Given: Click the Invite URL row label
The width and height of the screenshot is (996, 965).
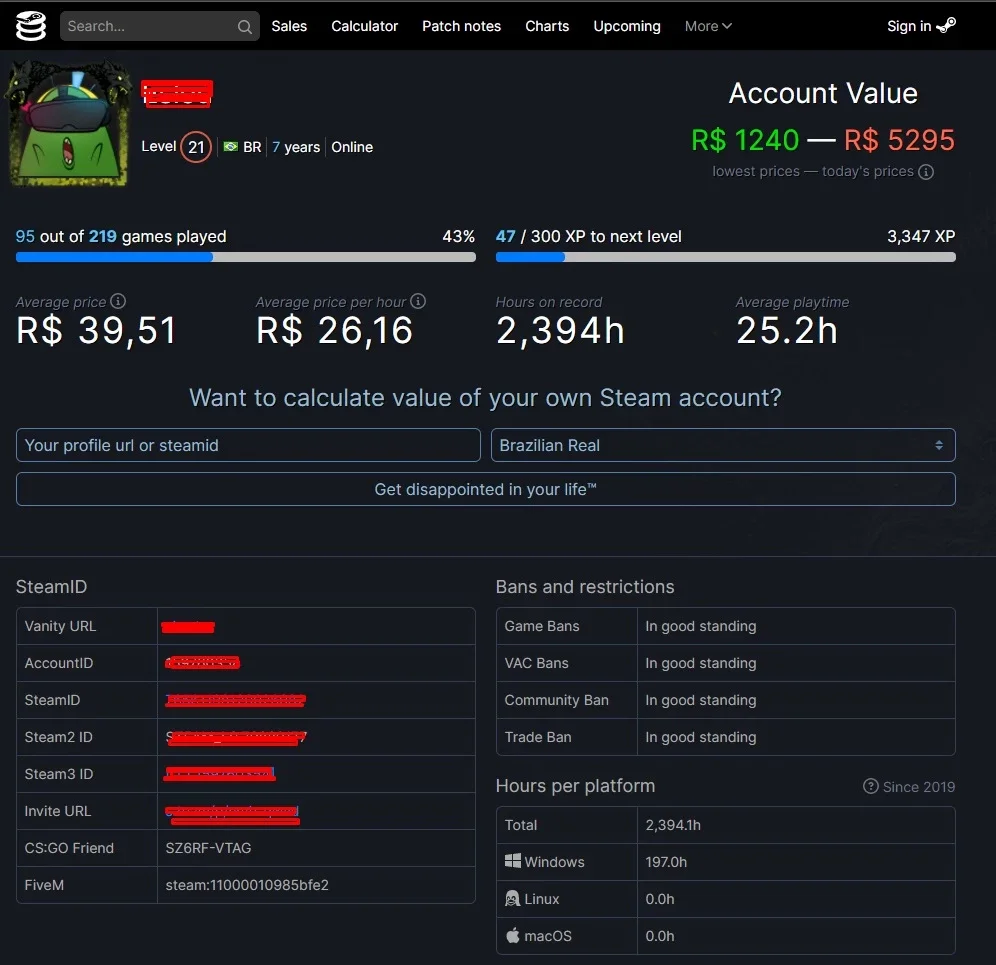Looking at the screenshot, I should (x=58, y=811).
